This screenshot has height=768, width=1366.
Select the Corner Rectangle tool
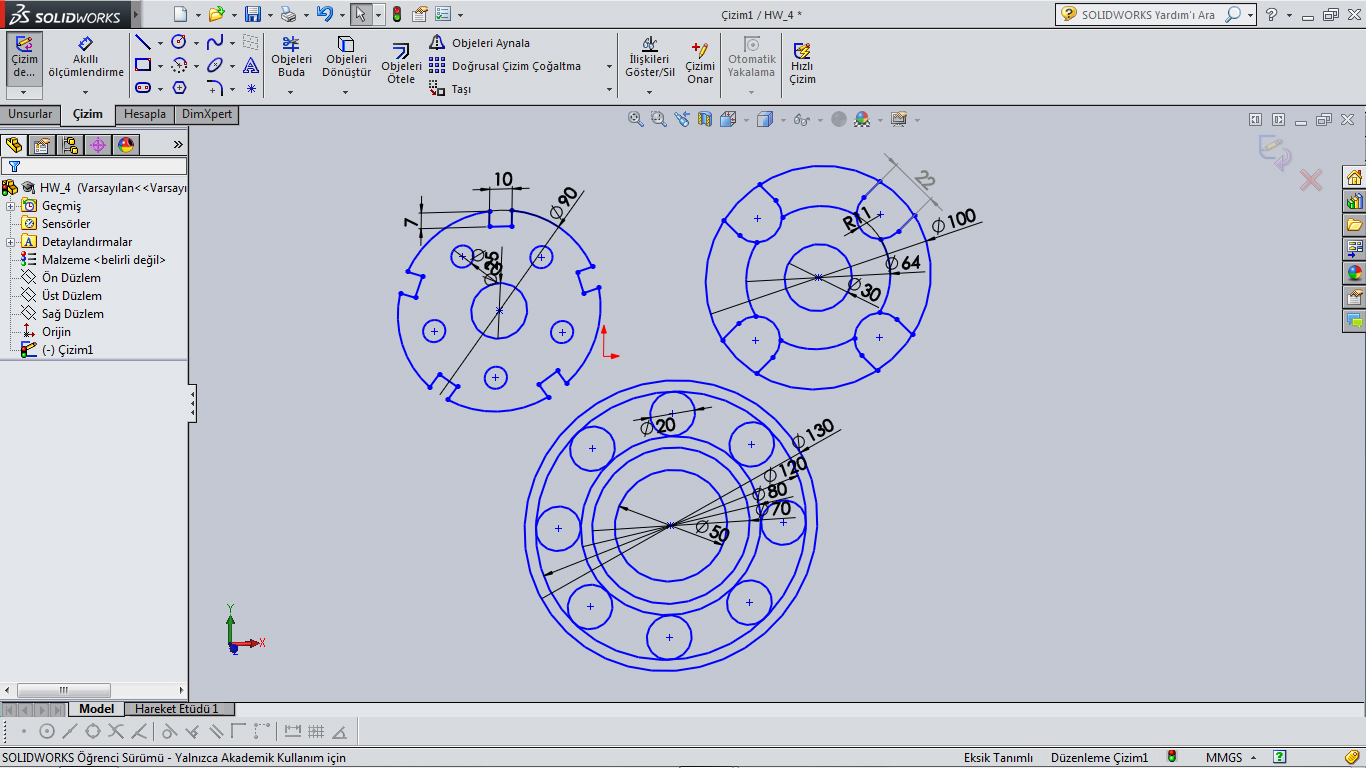[x=143, y=65]
